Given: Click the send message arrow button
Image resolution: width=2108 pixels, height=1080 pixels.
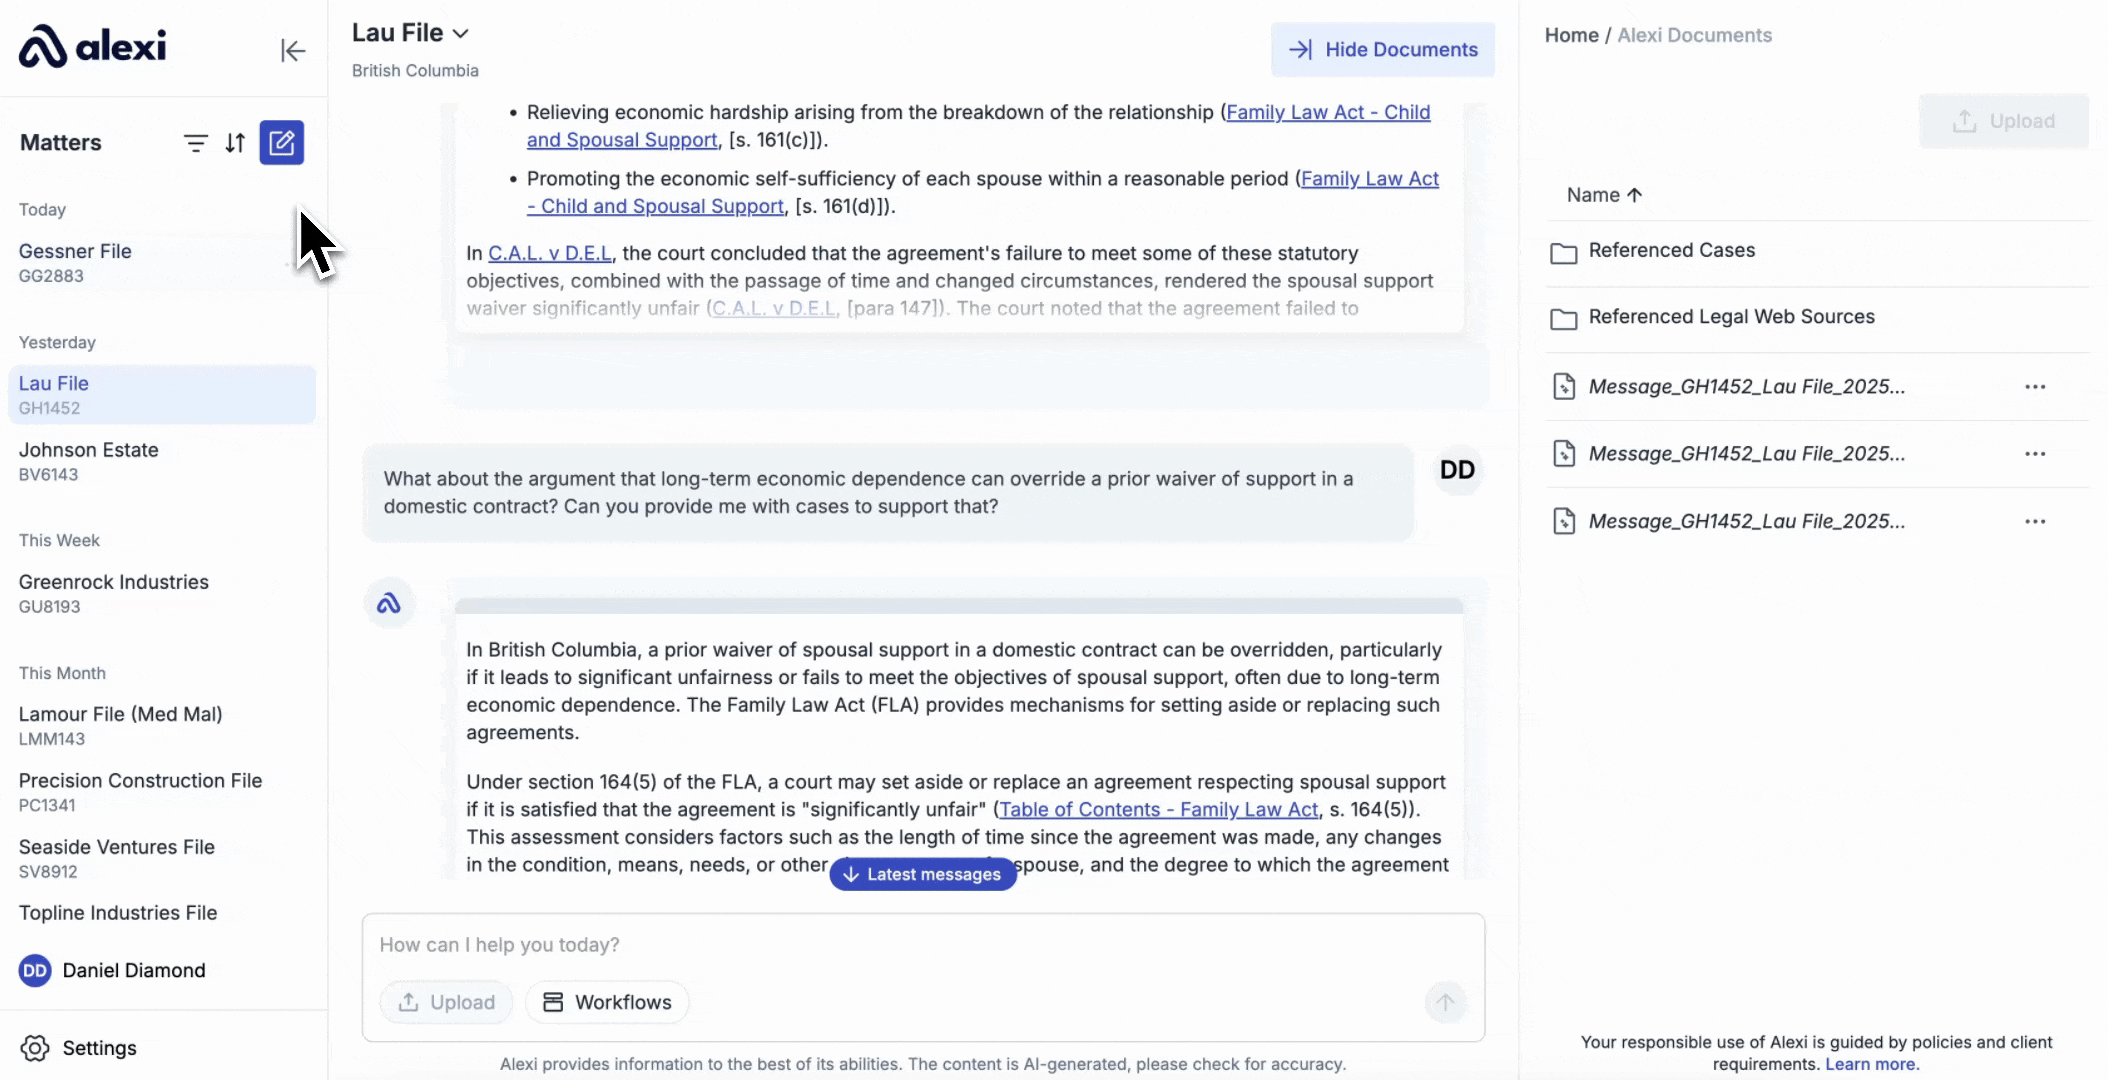Looking at the screenshot, I should [x=1445, y=1002].
